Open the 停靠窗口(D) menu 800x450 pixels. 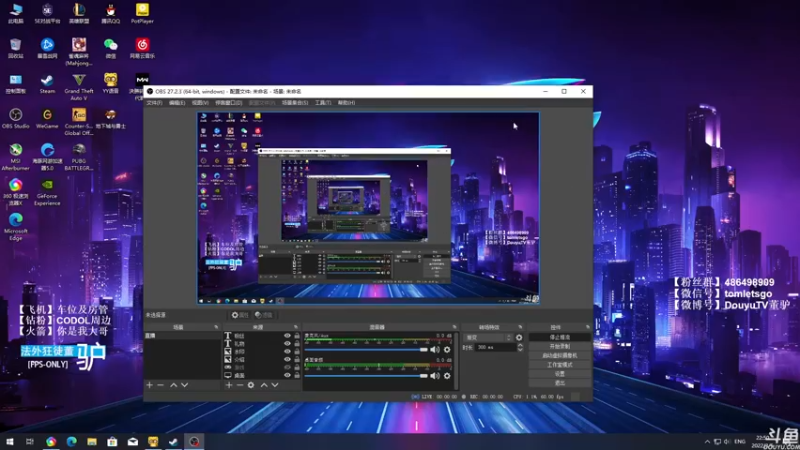coord(229,103)
